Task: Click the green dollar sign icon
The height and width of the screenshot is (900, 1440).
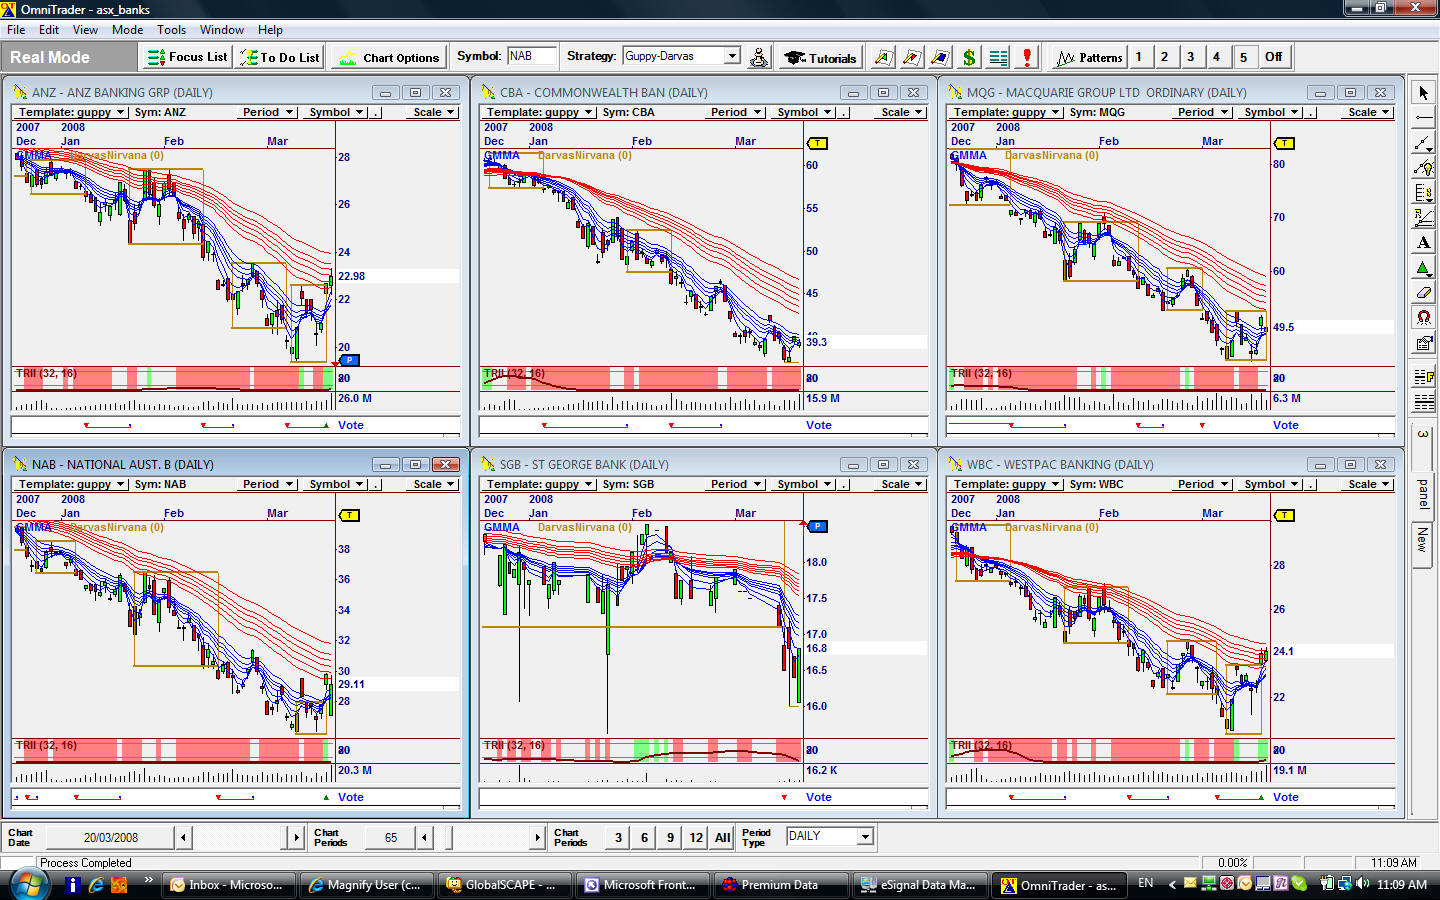Action: tap(969, 57)
